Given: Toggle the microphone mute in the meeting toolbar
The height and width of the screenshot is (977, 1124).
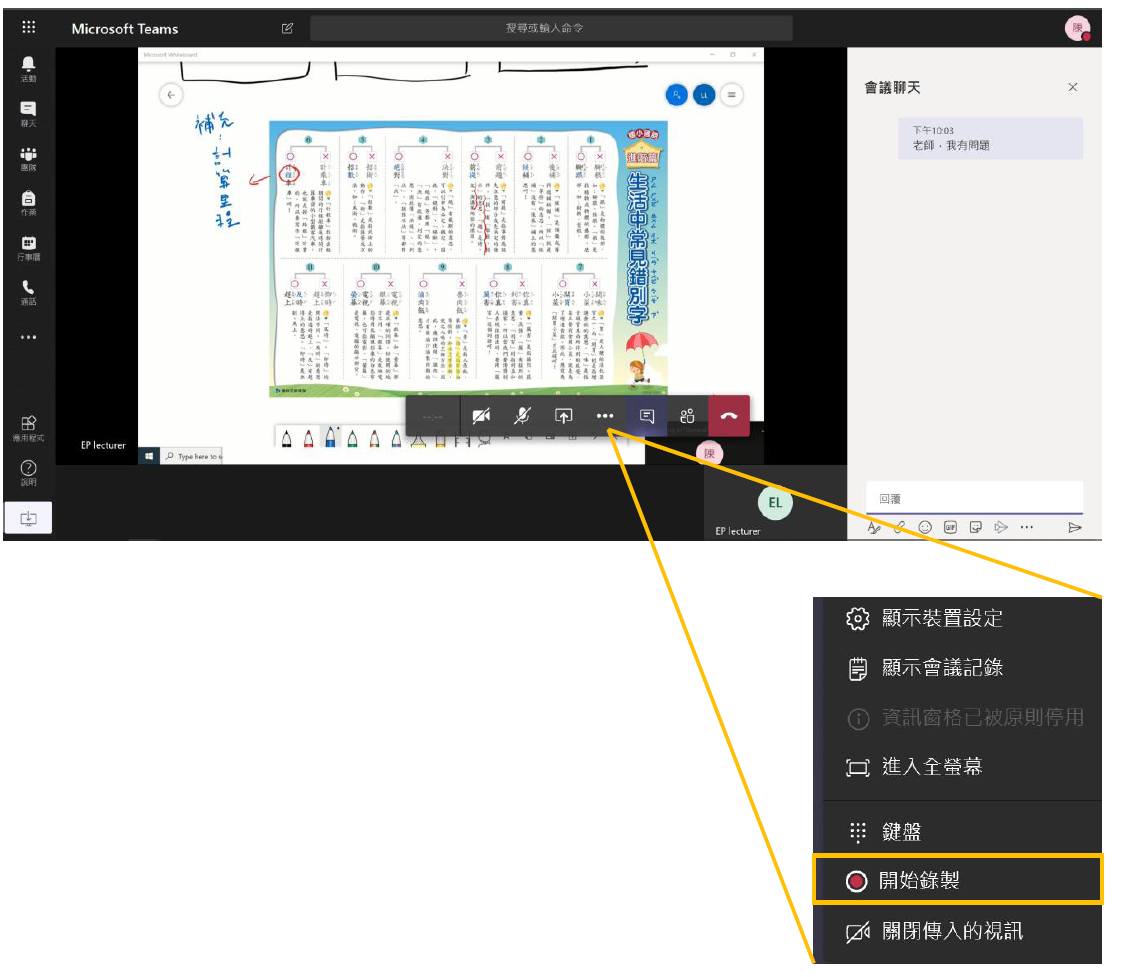Looking at the screenshot, I should point(523,416).
